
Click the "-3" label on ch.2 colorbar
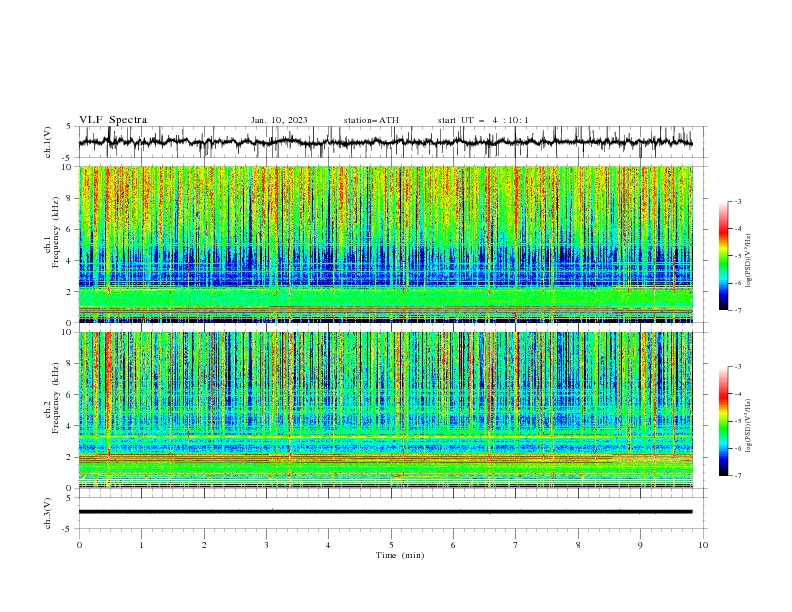[x=738, y=367]
